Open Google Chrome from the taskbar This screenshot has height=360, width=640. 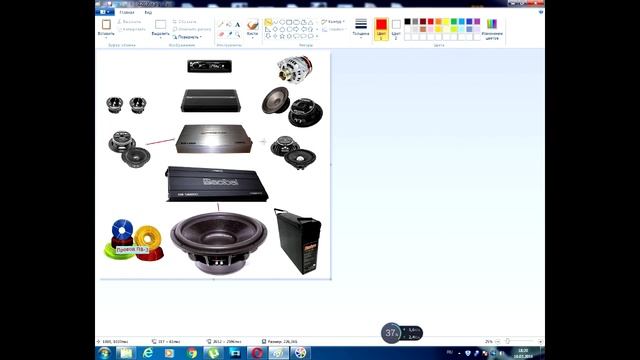(191, 353)
